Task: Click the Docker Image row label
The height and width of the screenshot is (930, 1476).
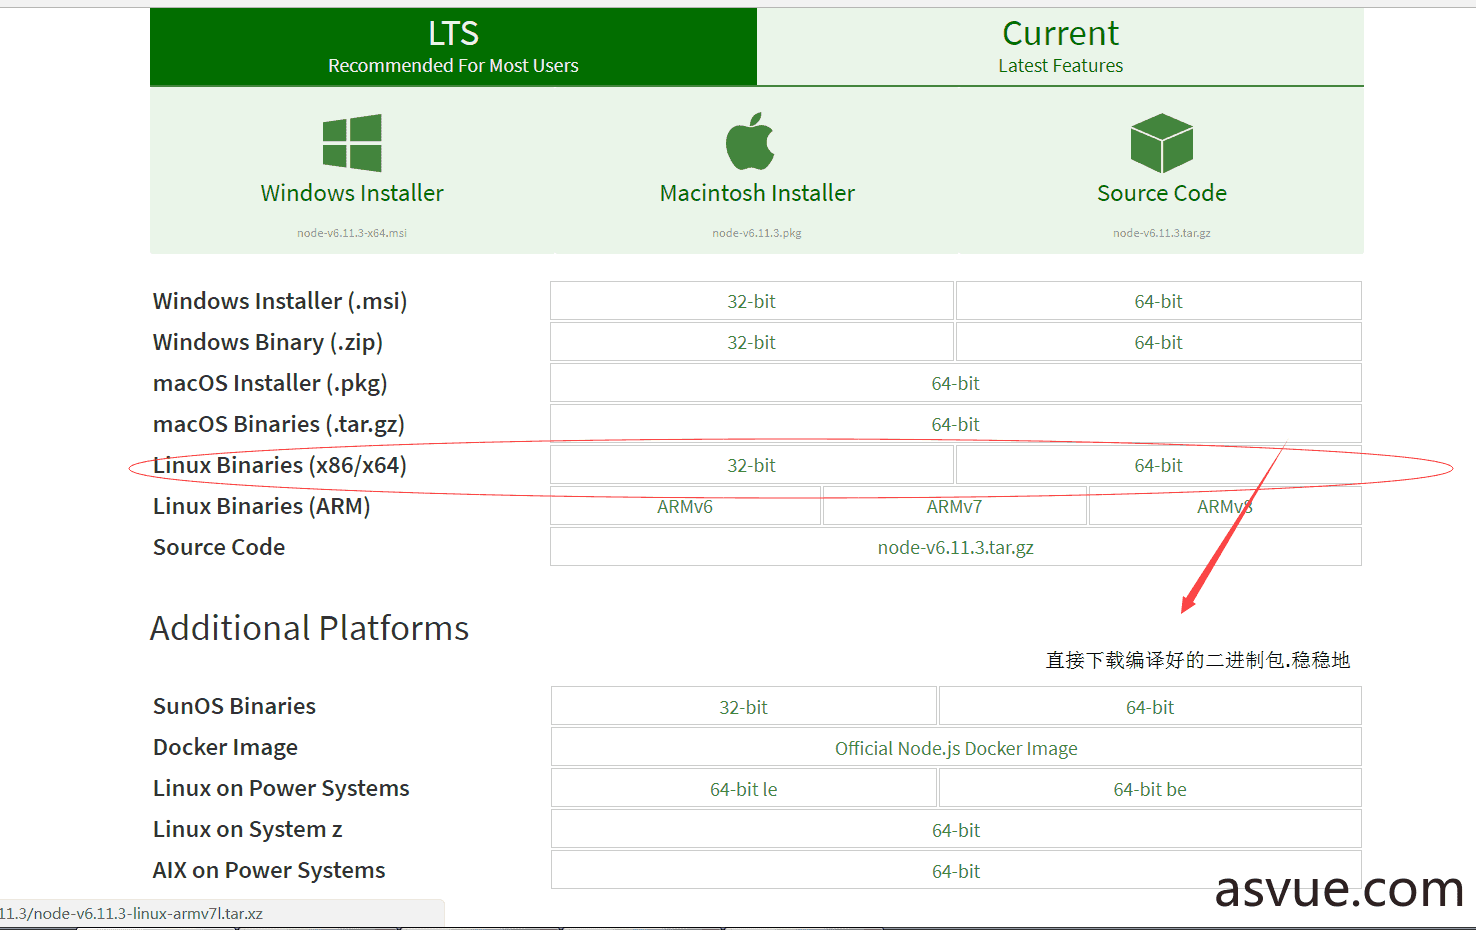Action: click(225, 747)
